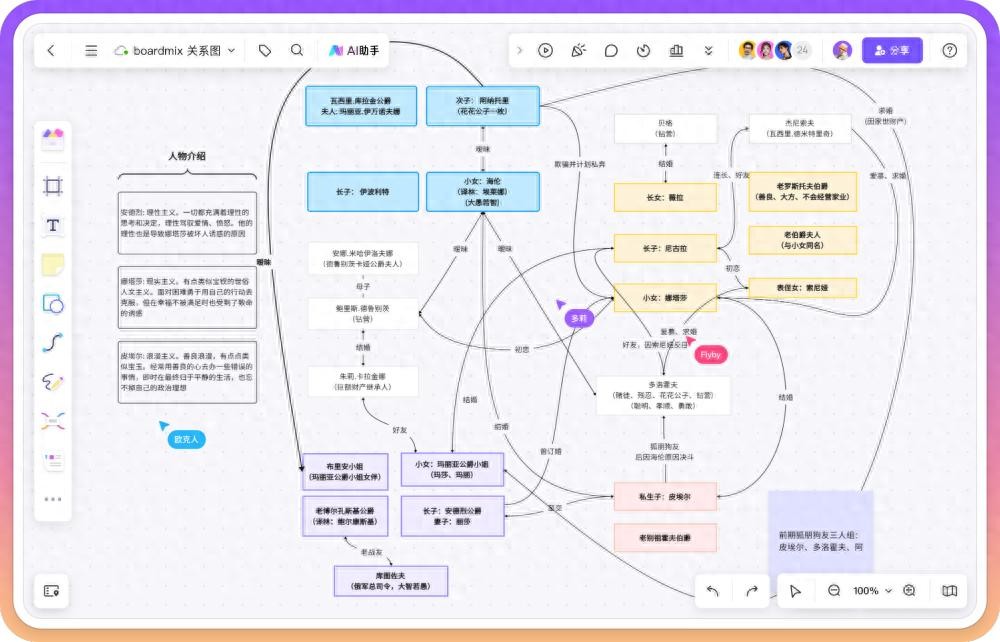1000x642 pixels.
Task: Select the Frame tool in left sidebar
Action: 53,186
